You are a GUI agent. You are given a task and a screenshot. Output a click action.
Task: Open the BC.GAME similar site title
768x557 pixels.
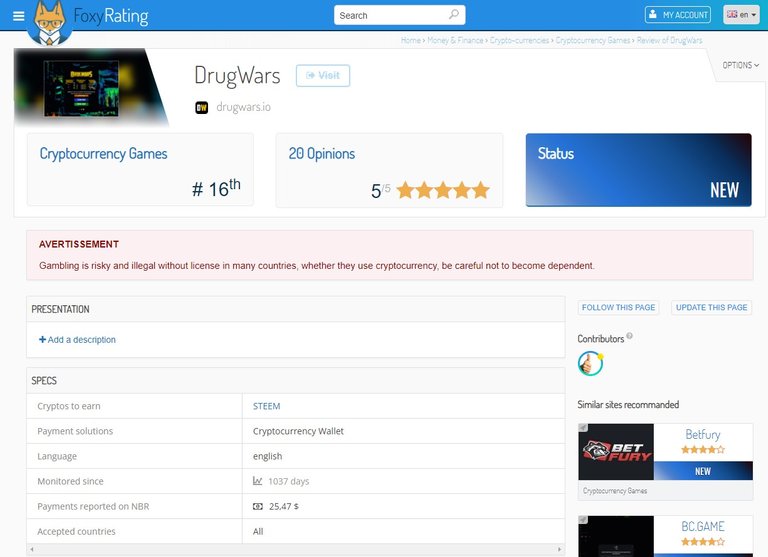[x=703, y=527]
